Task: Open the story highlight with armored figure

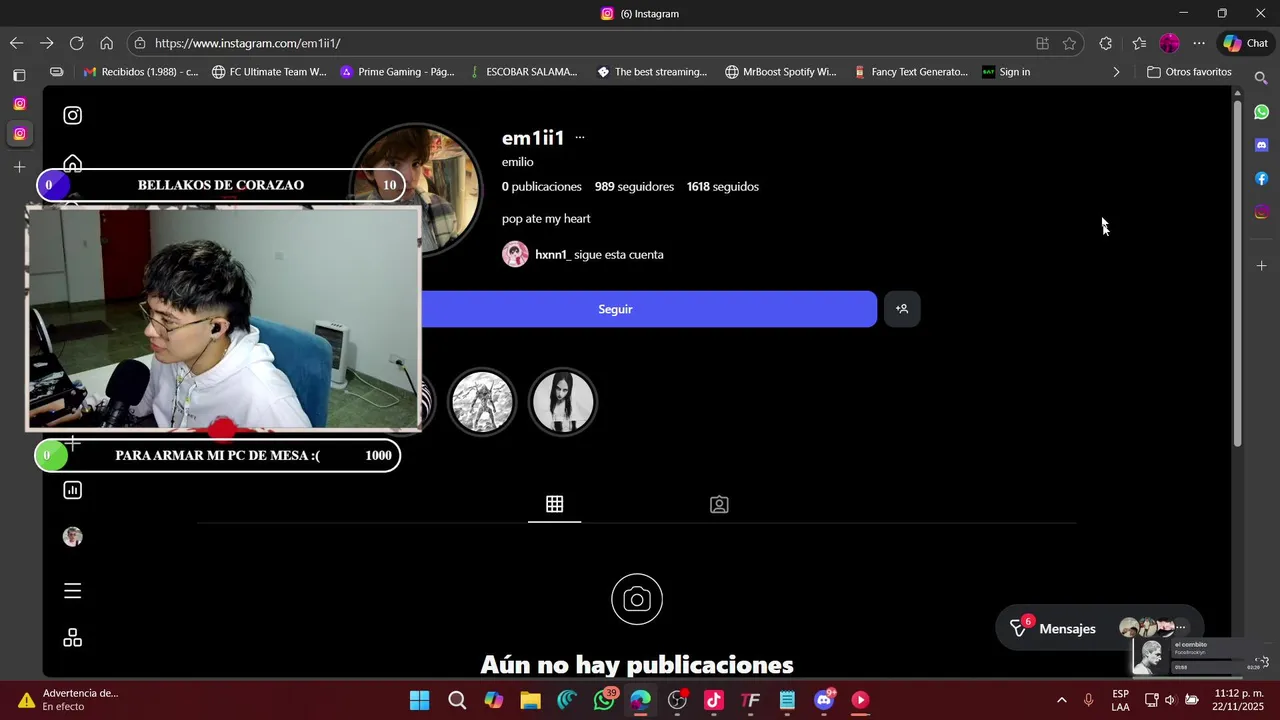Action: point(482,402)
